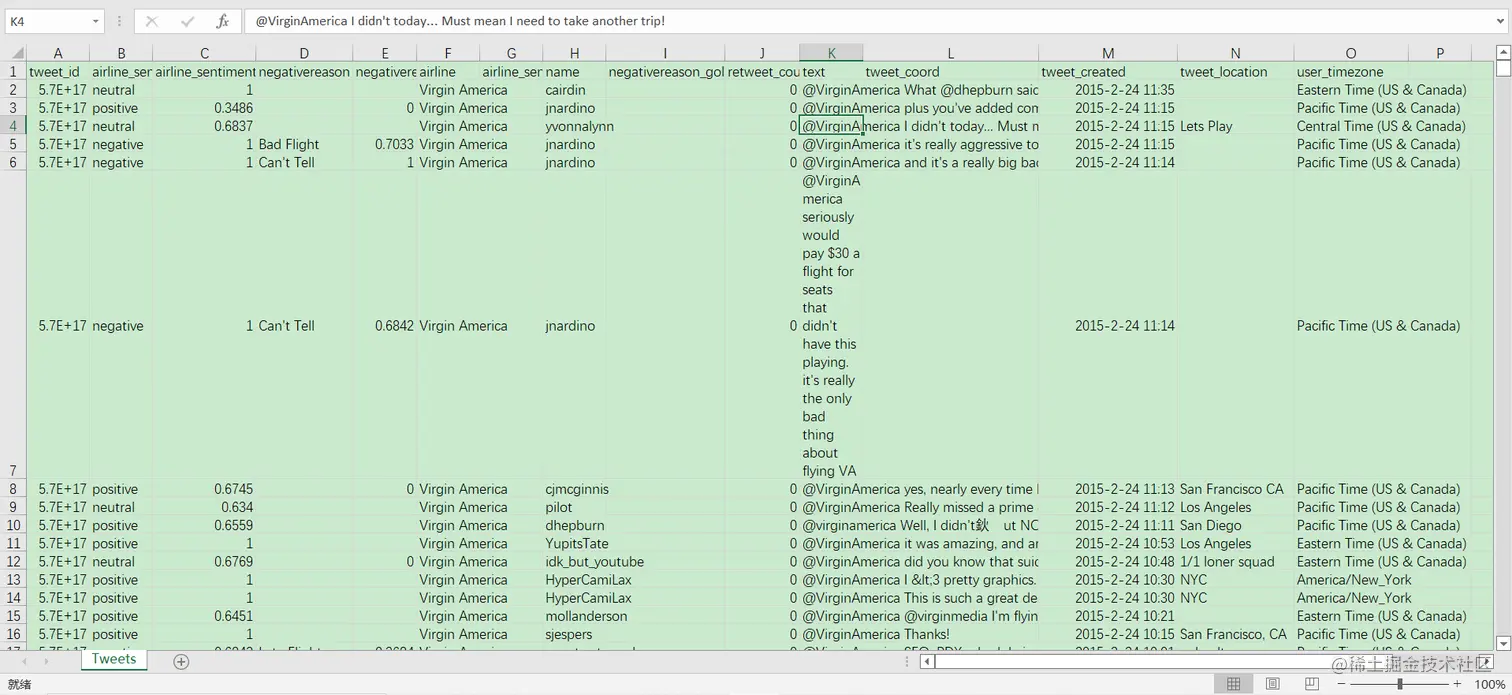Click the Cancel (X) formula bar icon
This screenshot has height=695, width=1512.
(152, 21)
